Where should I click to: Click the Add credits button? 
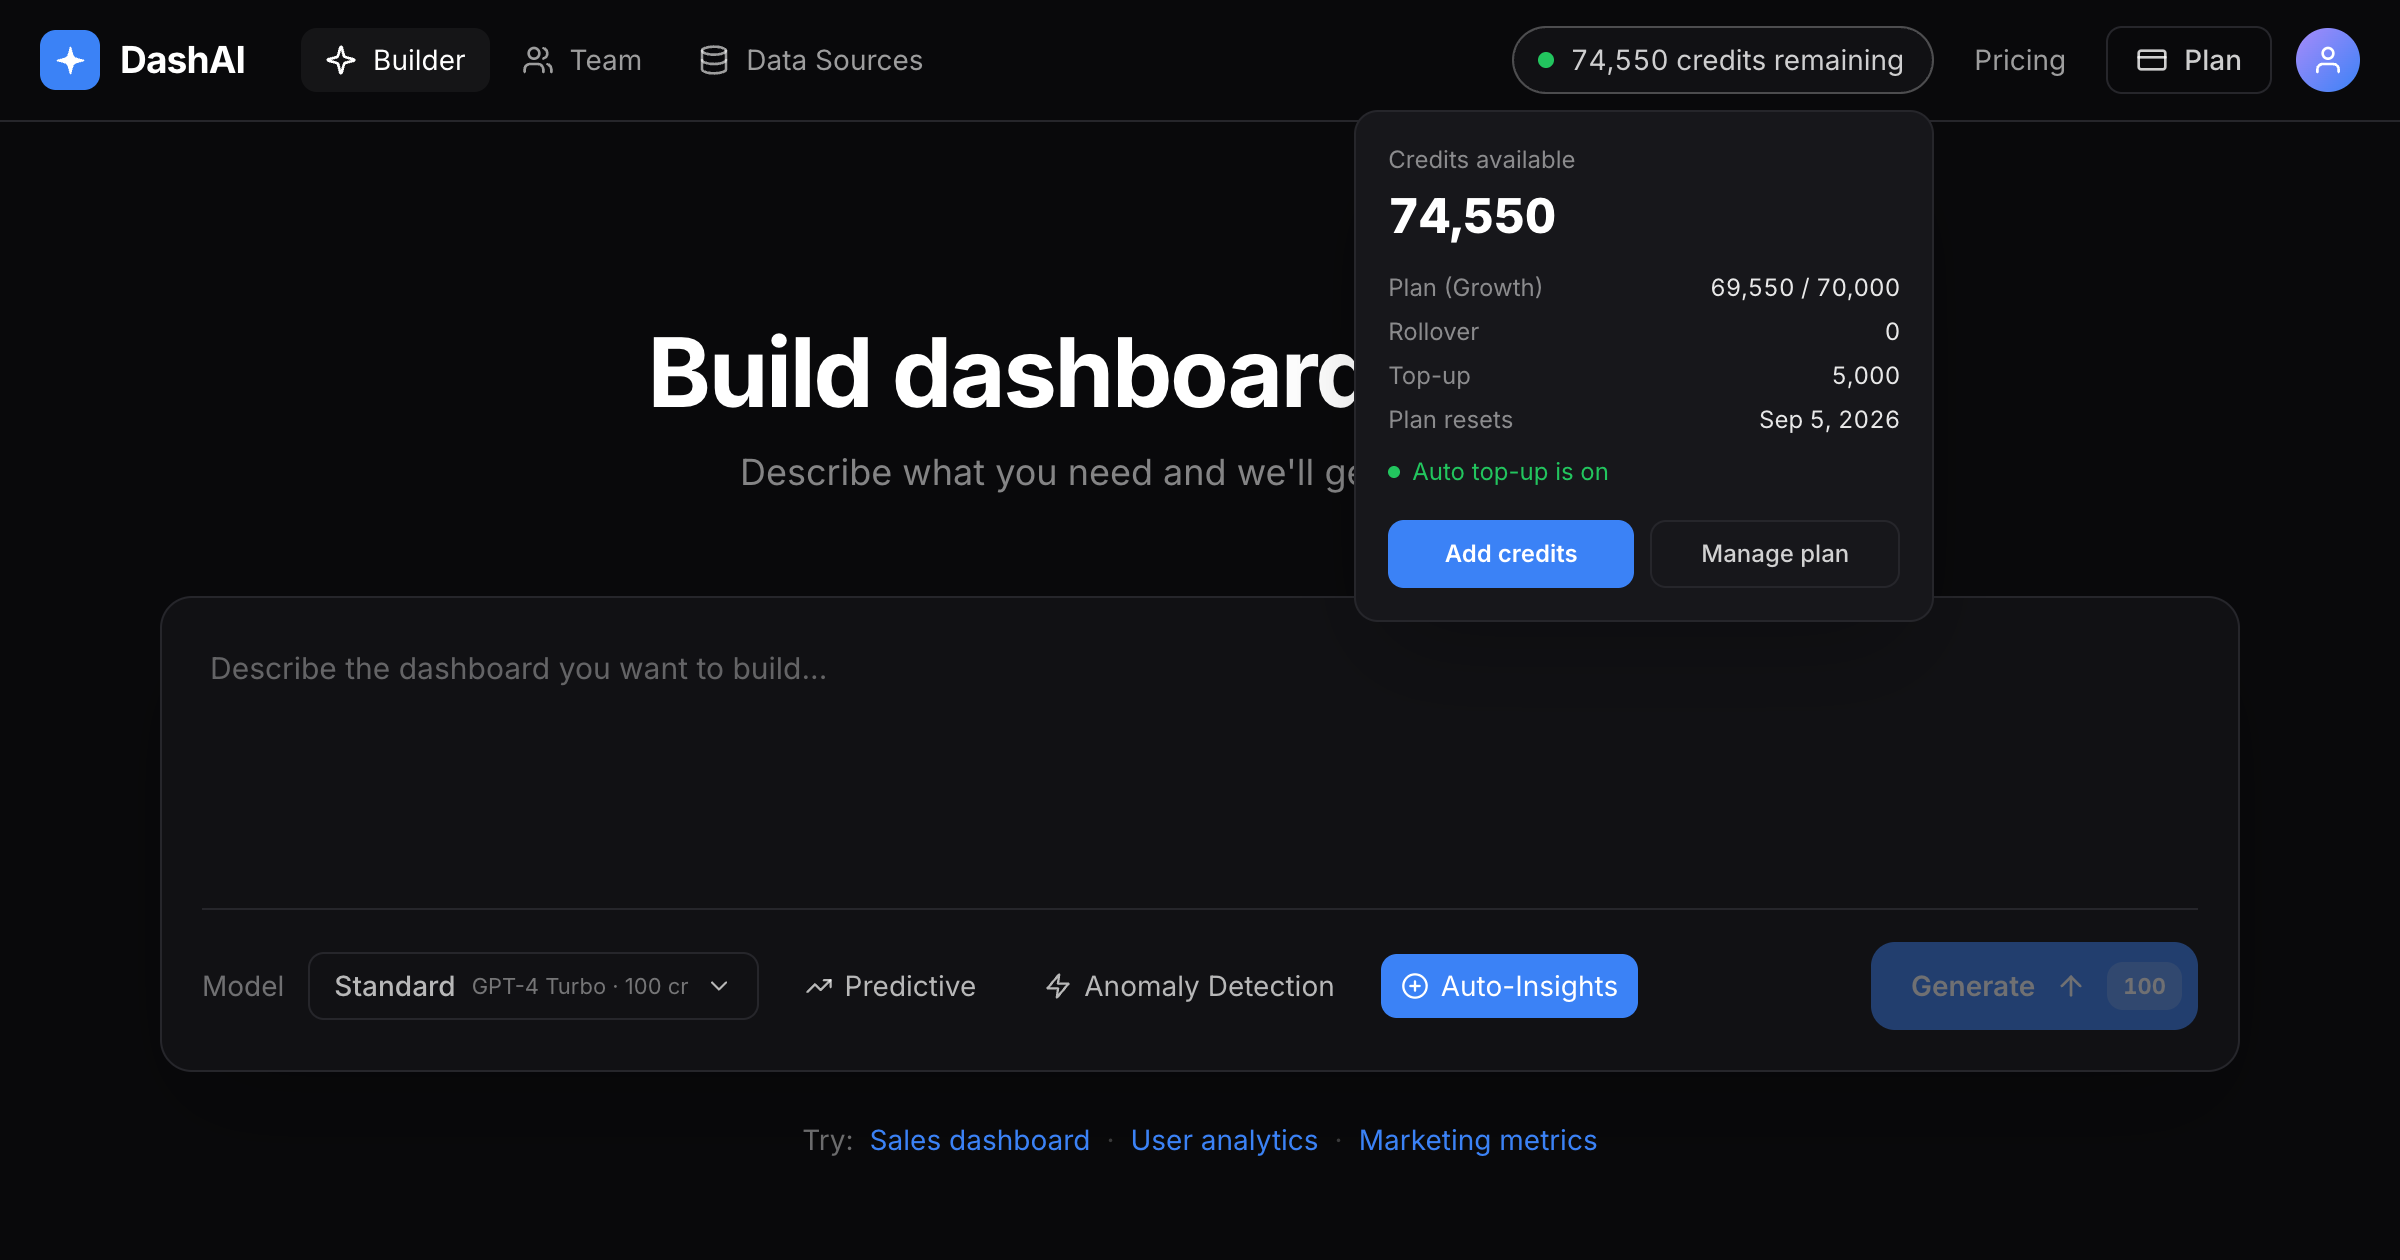pyautogui.click(x=1510, y=554)
